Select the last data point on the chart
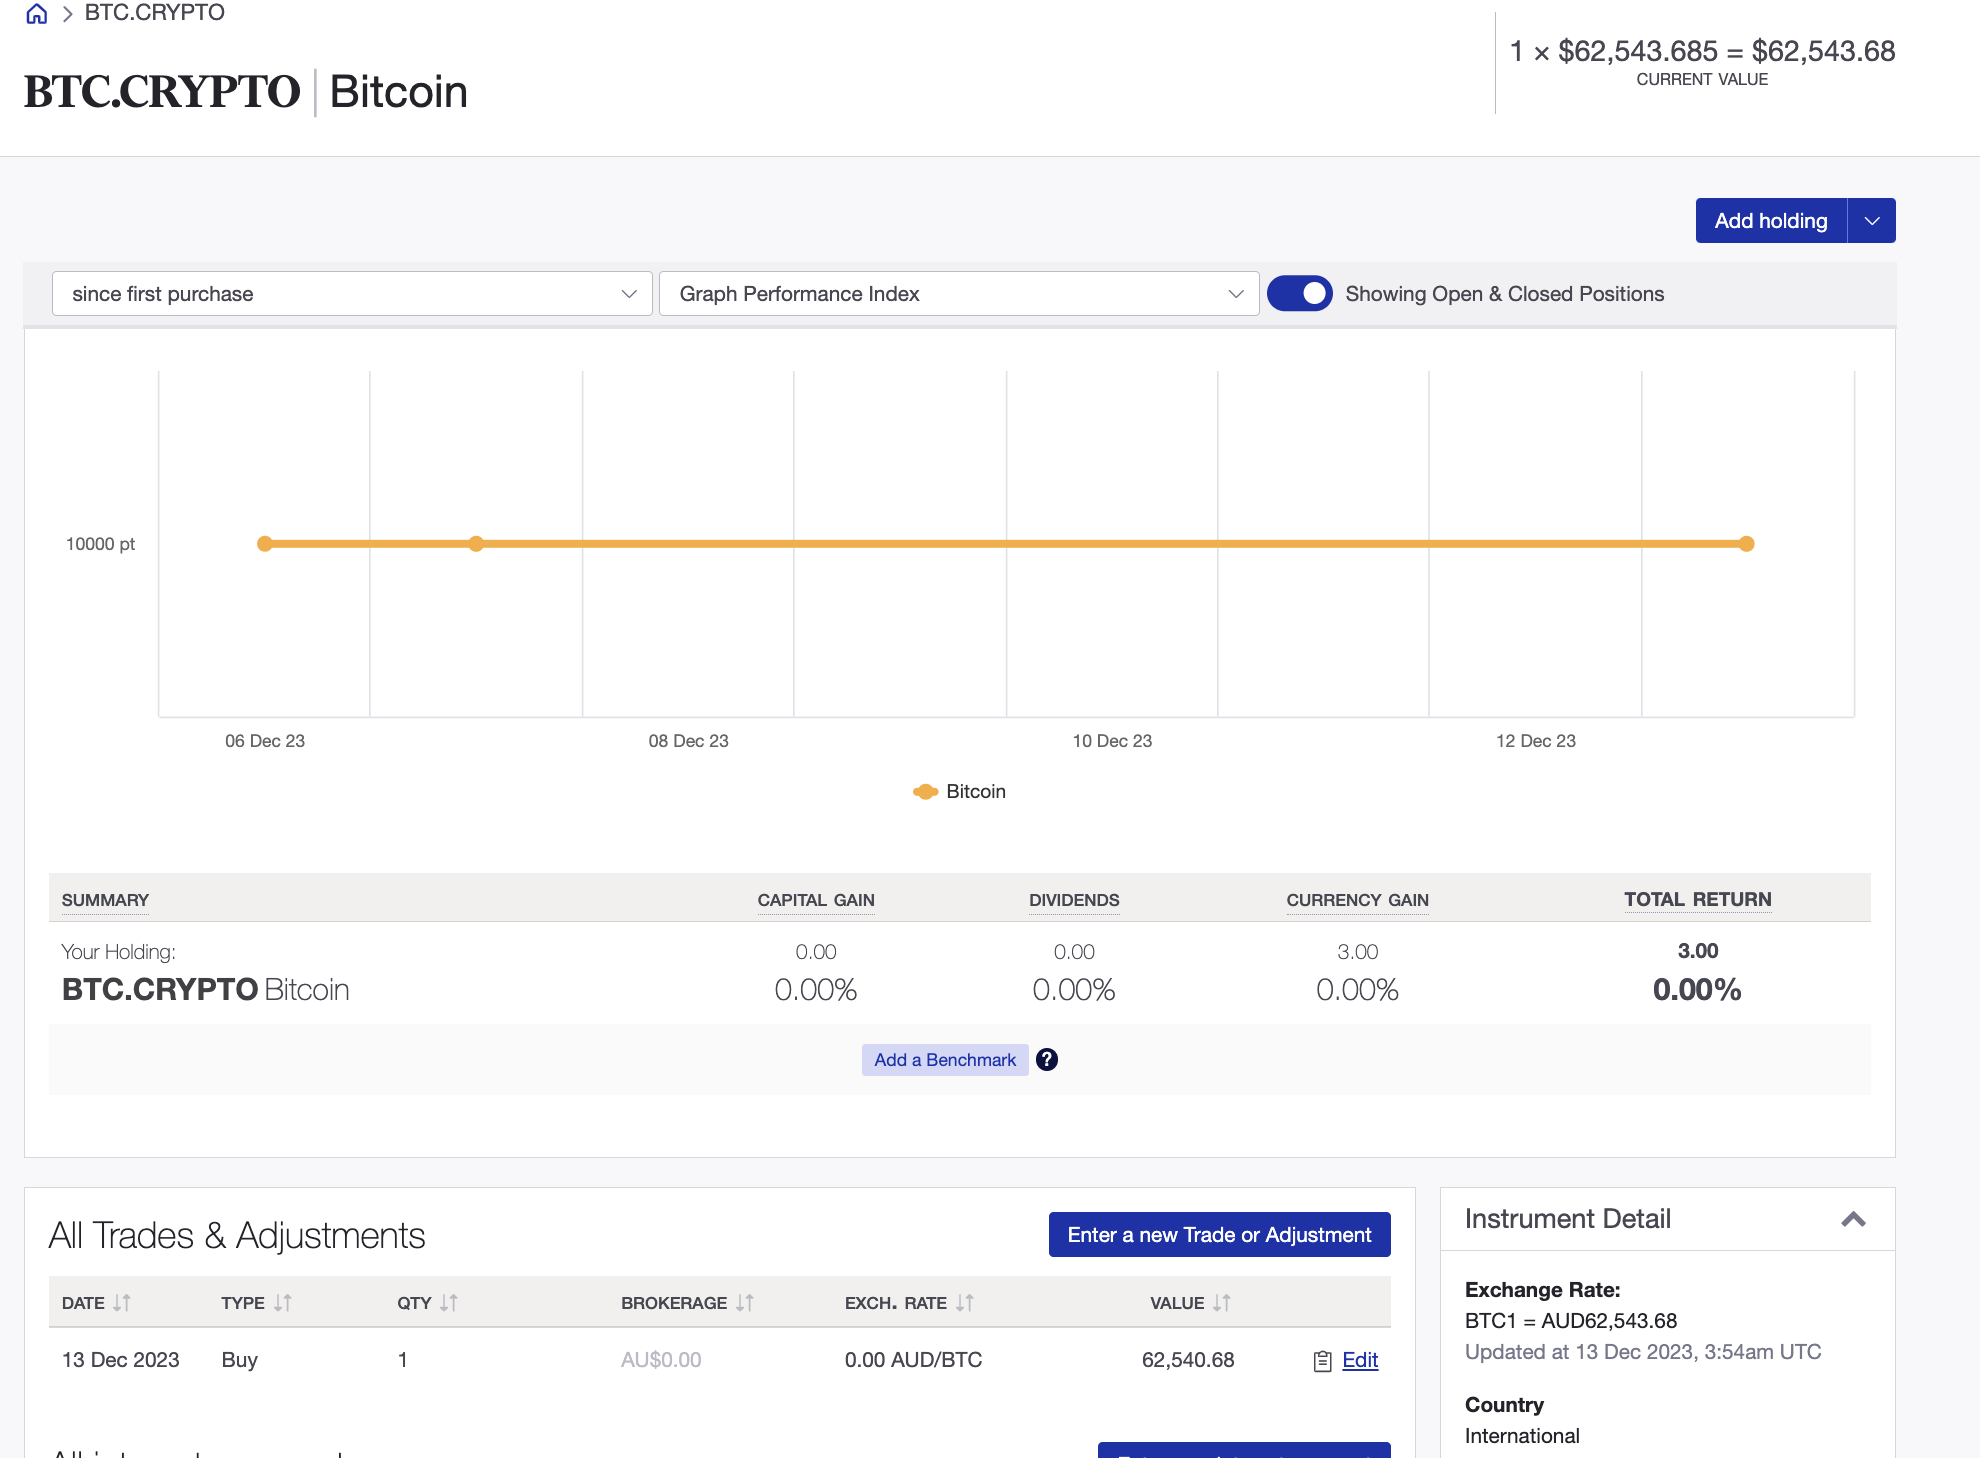 coord(1746,543)
